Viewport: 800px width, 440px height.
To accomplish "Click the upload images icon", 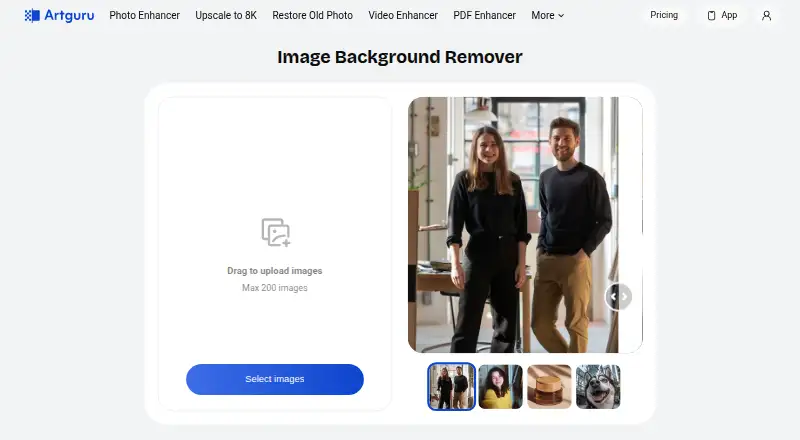I will (276, 233).
